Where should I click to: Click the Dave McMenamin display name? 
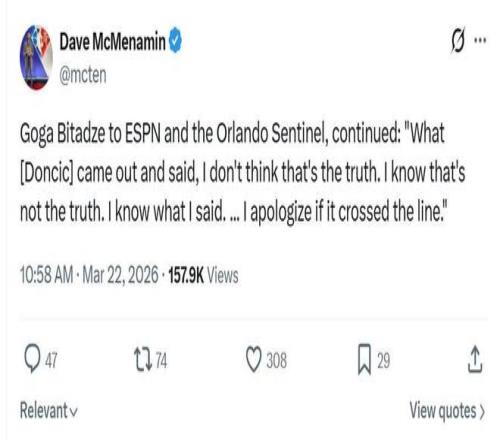point(112,42)
